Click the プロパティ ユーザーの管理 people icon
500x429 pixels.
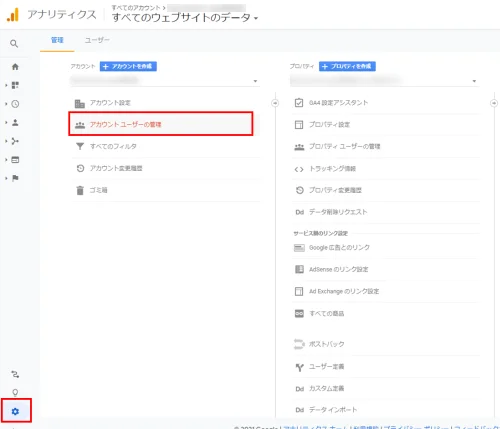(299, 147)
